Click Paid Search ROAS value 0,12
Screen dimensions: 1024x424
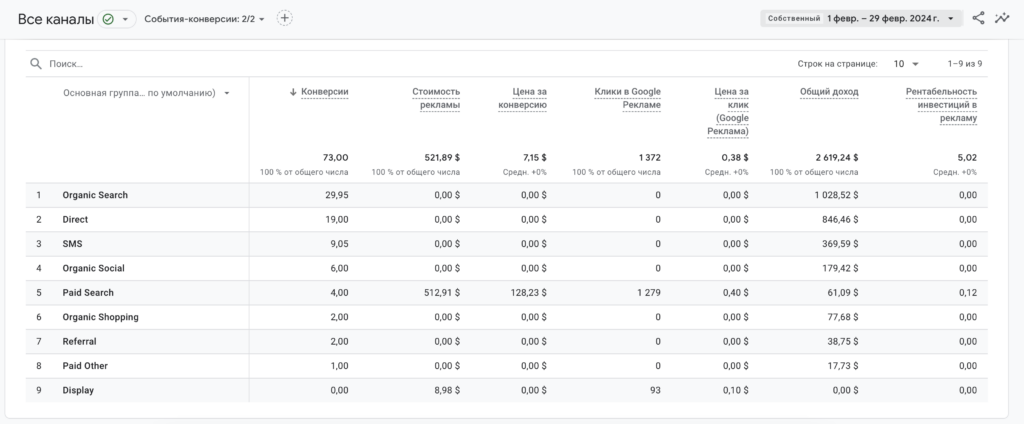point(968,293)
